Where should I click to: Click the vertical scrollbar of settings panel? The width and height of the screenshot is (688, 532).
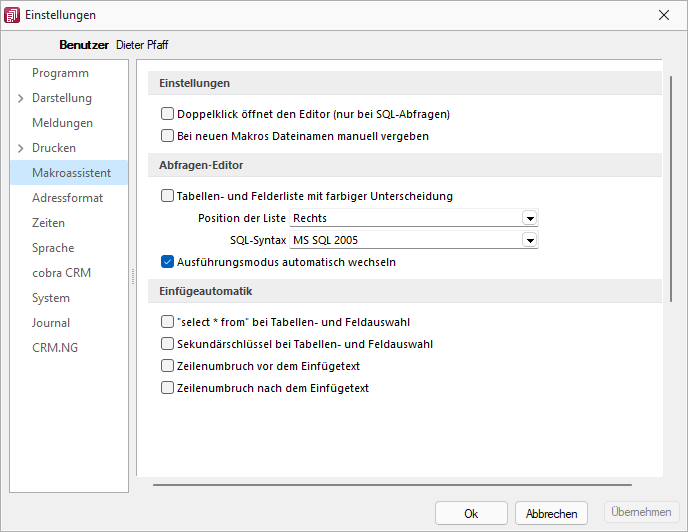670,189
